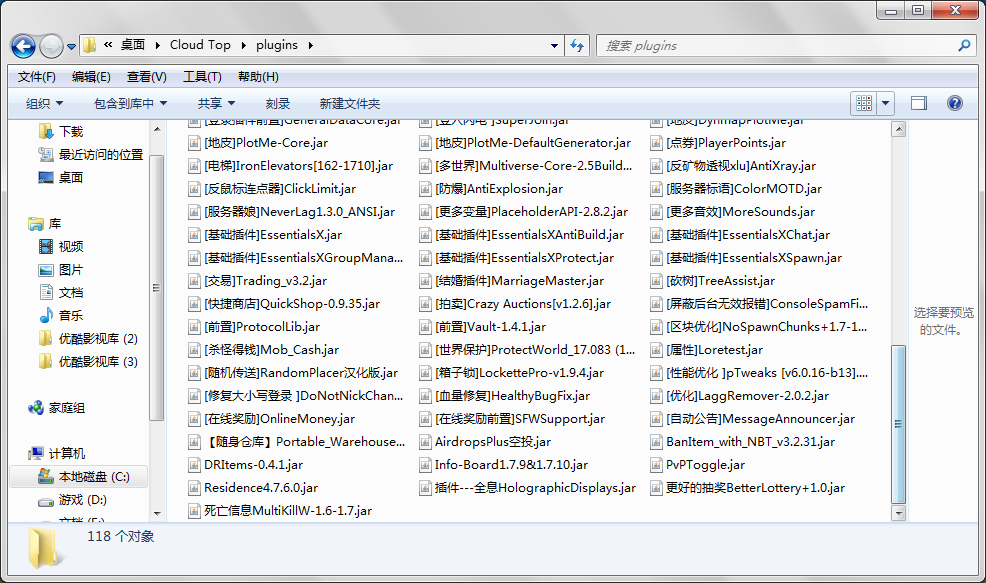Screen dimensions: 986x583
Task: Open the 帮助(H) menu
Action: pyautogui.click(x=258, y=77)
